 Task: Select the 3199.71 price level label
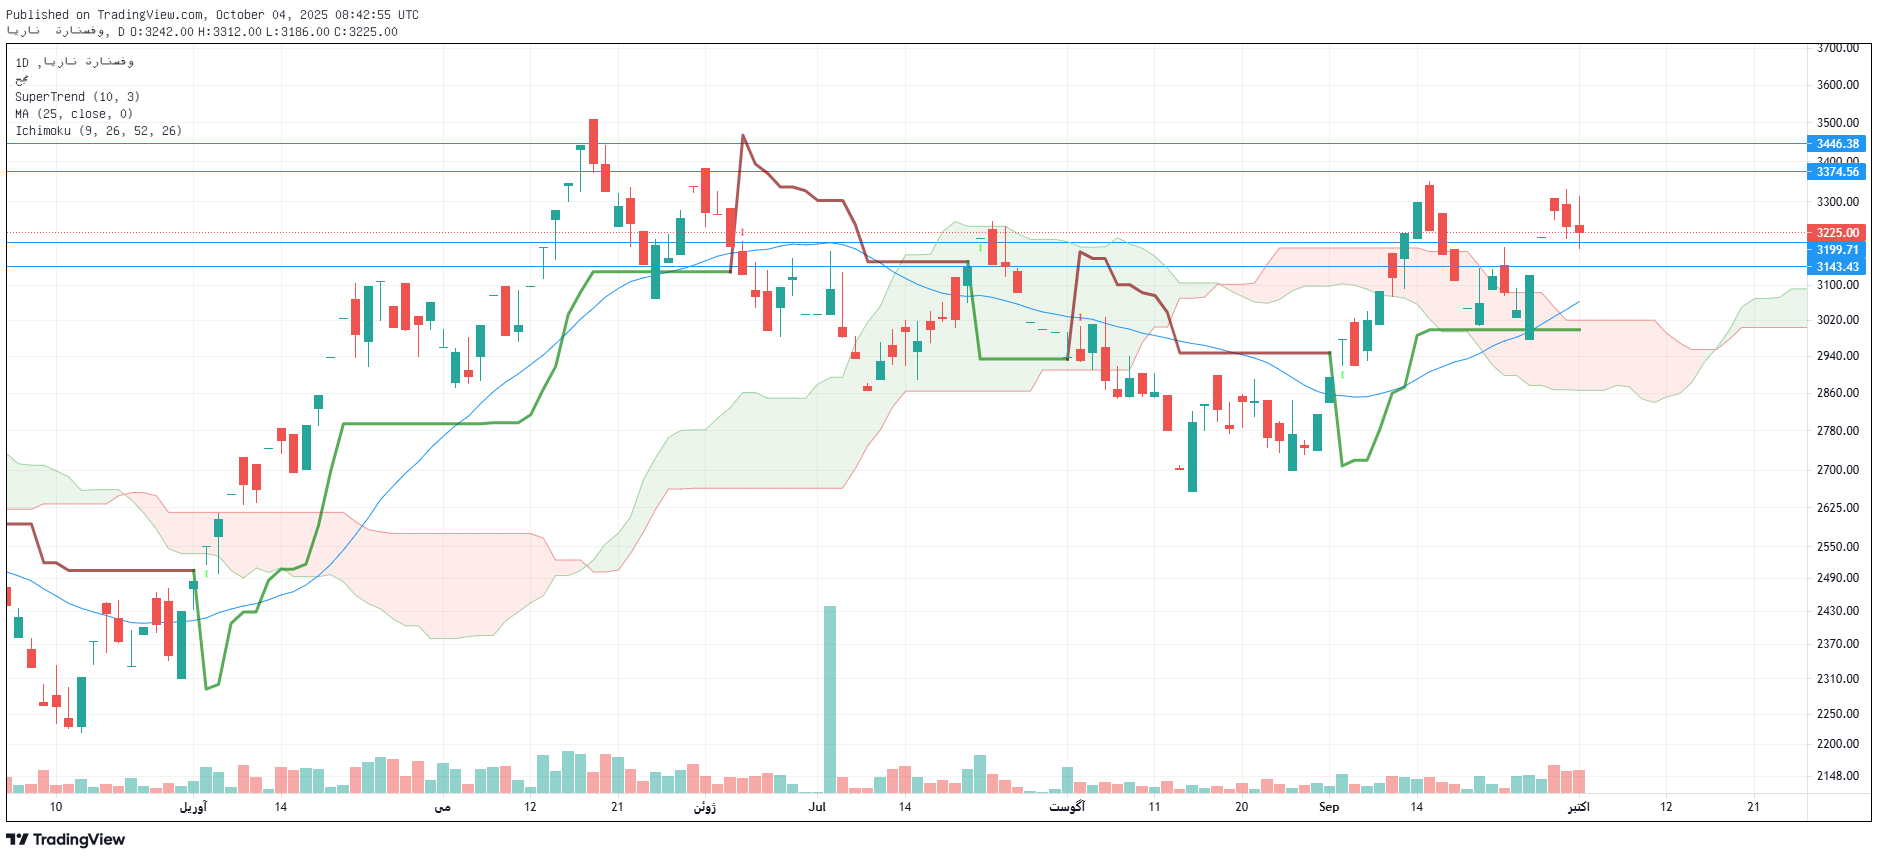coord(1837,250)
